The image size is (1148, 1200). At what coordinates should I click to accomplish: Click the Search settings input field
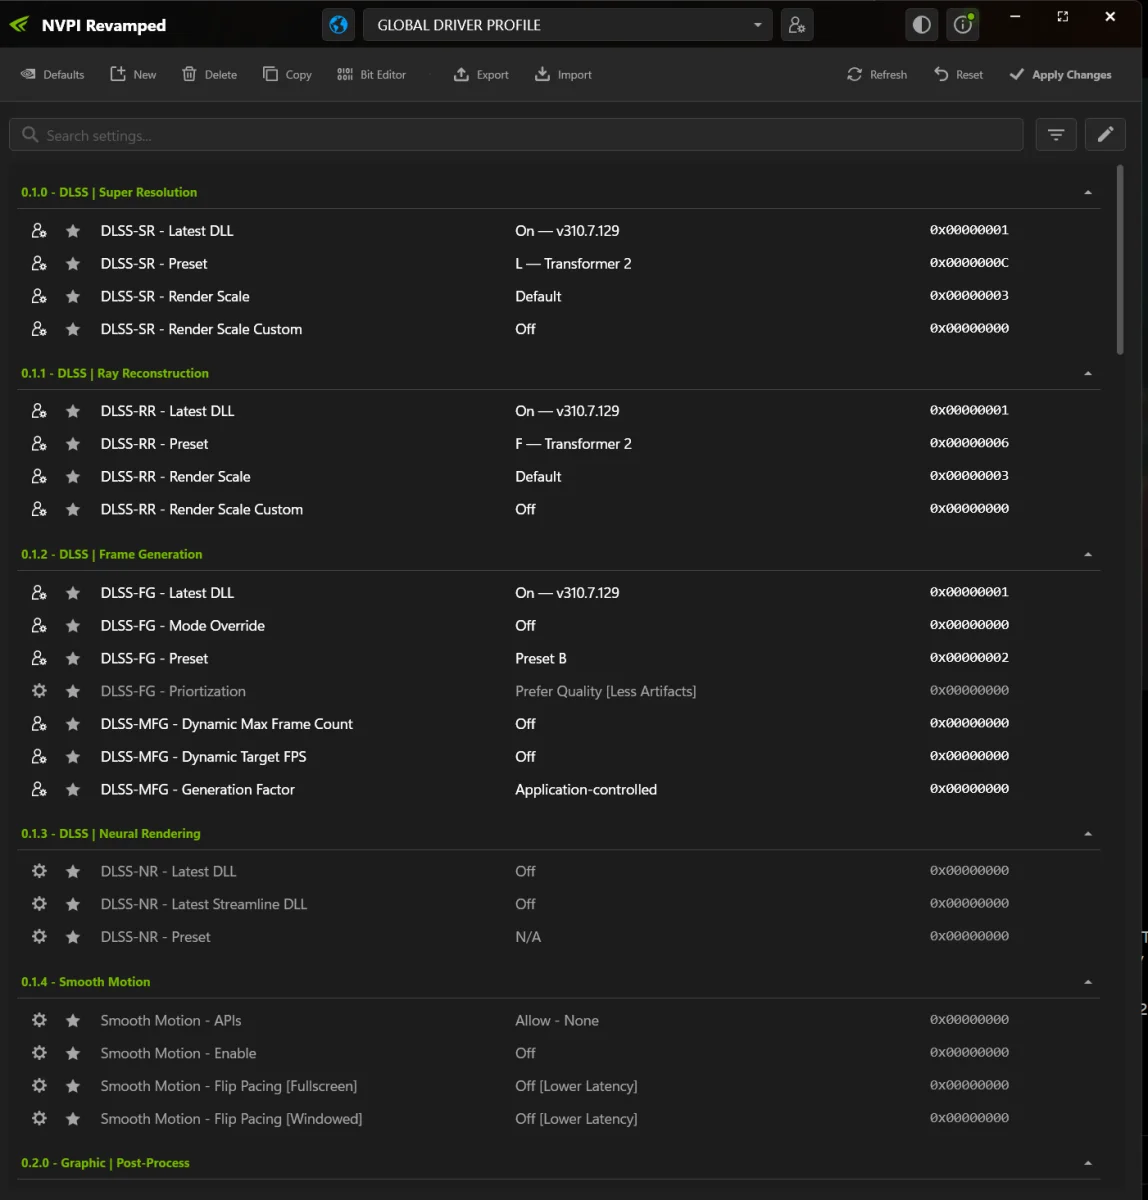516,135
